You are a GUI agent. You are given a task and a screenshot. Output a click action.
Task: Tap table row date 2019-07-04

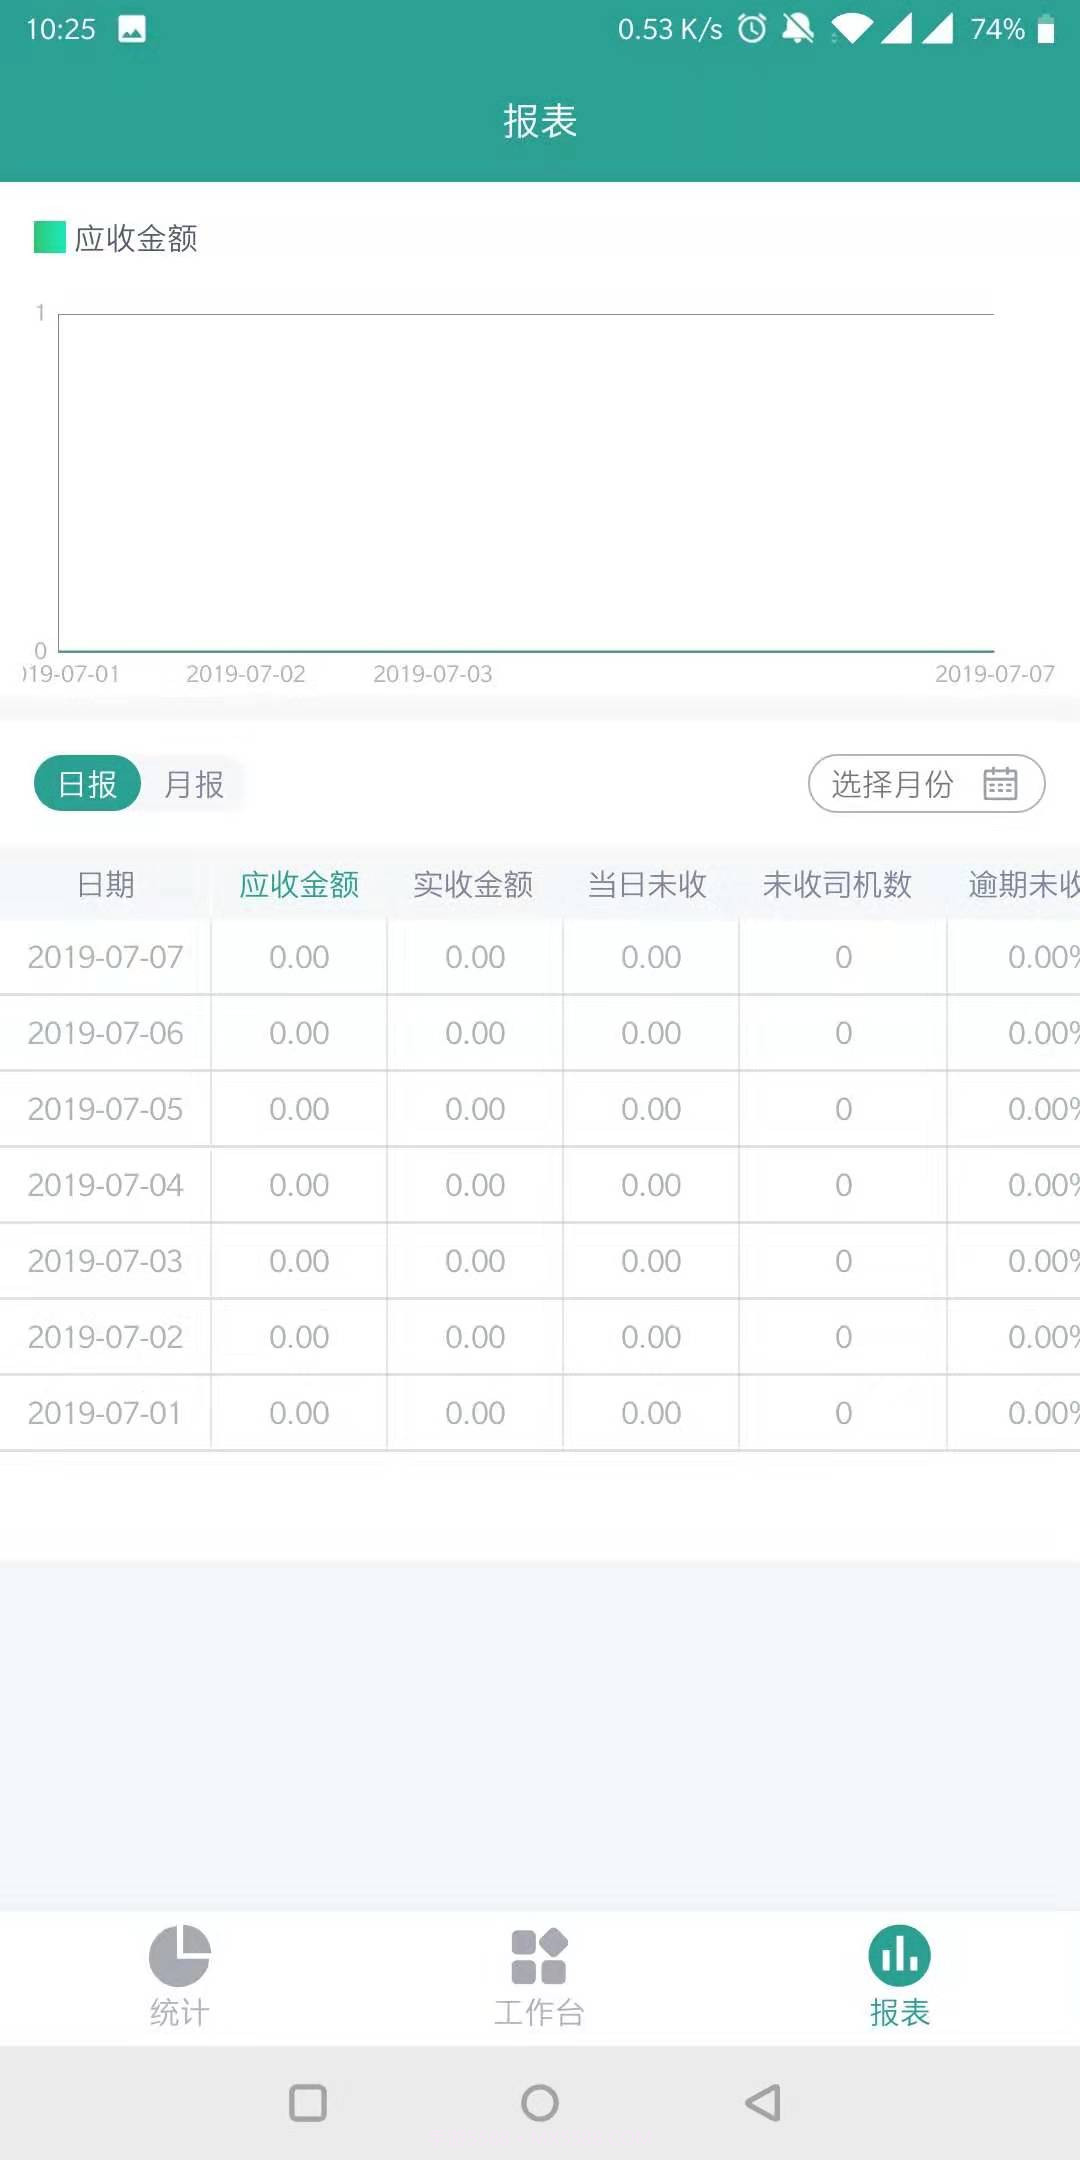(105, 1185)
